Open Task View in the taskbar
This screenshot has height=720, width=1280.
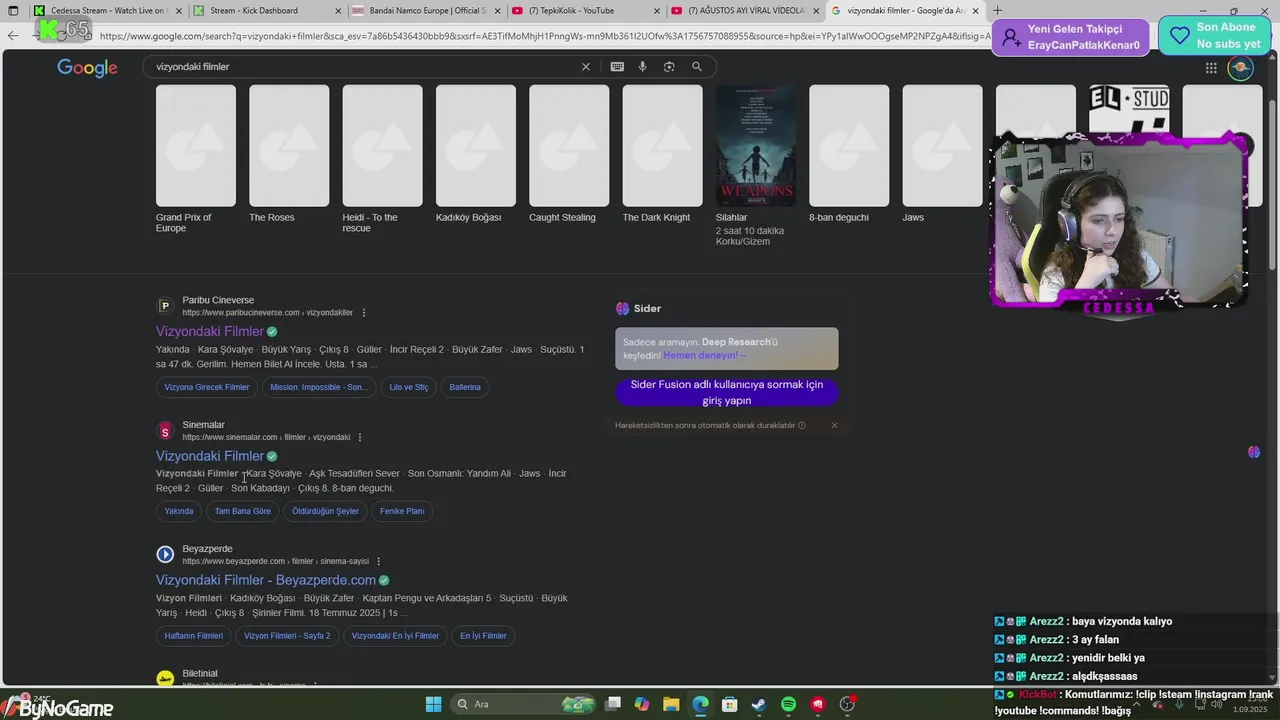point(613,704)
